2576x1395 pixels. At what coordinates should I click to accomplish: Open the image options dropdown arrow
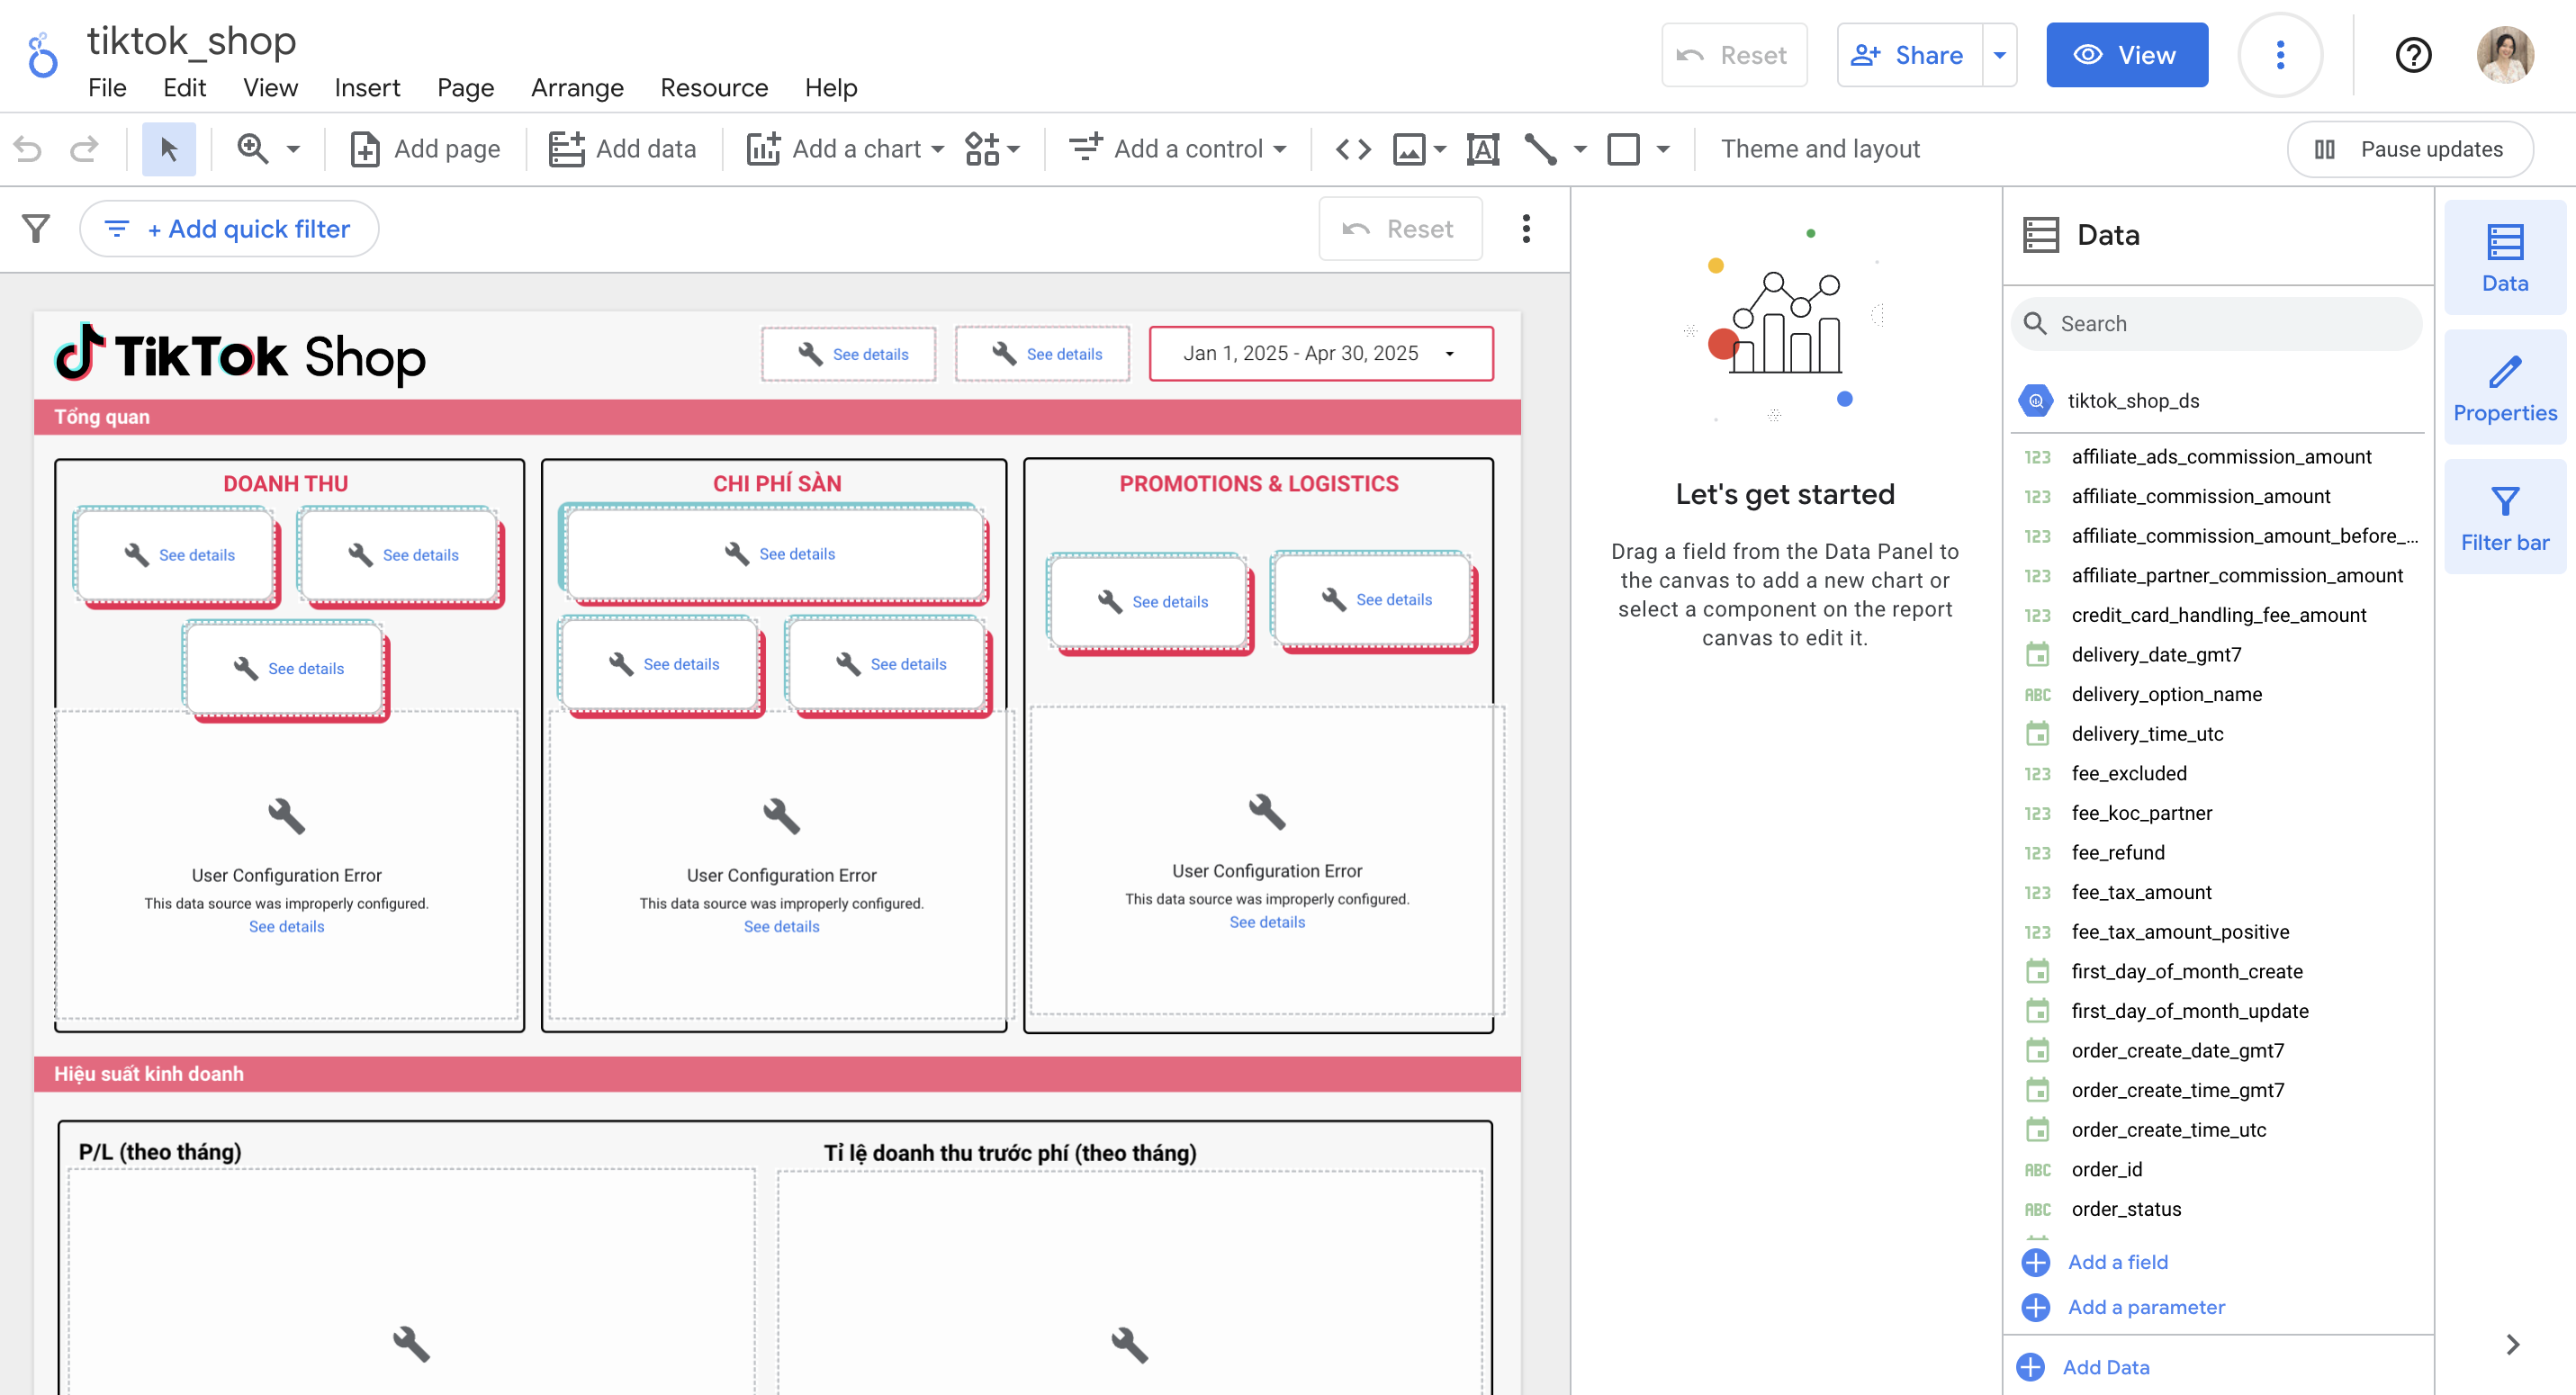tap(1440, 149)
